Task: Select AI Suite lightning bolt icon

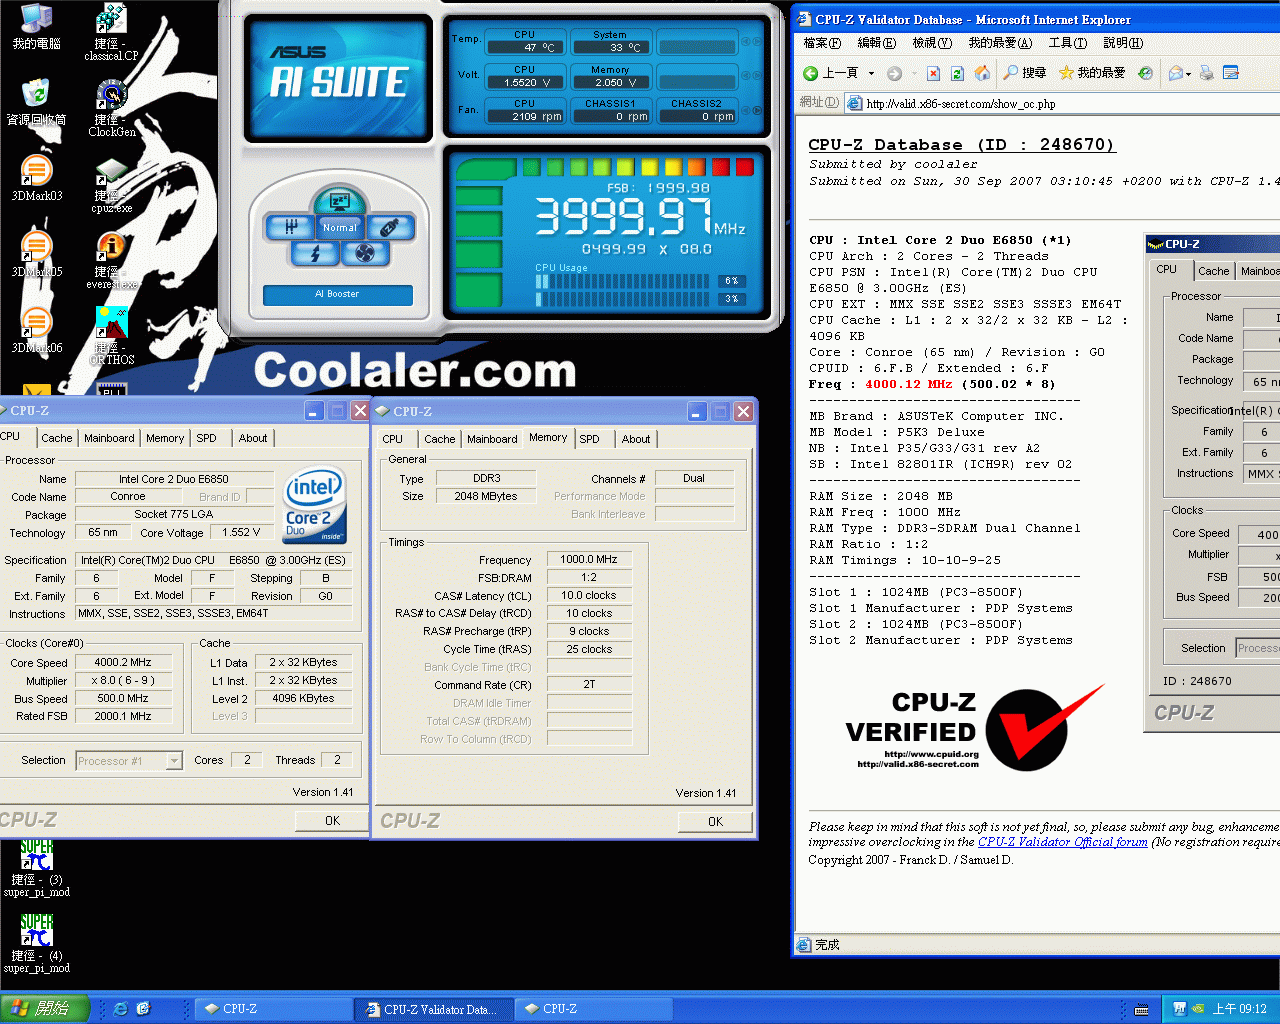Action: pyautogui.click(x=315, y=254)
